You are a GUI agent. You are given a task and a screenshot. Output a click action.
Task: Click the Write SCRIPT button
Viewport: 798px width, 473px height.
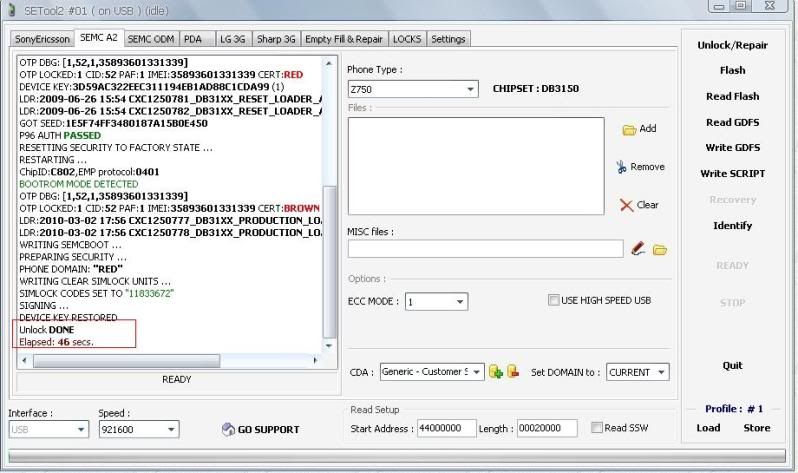(732, 174)
